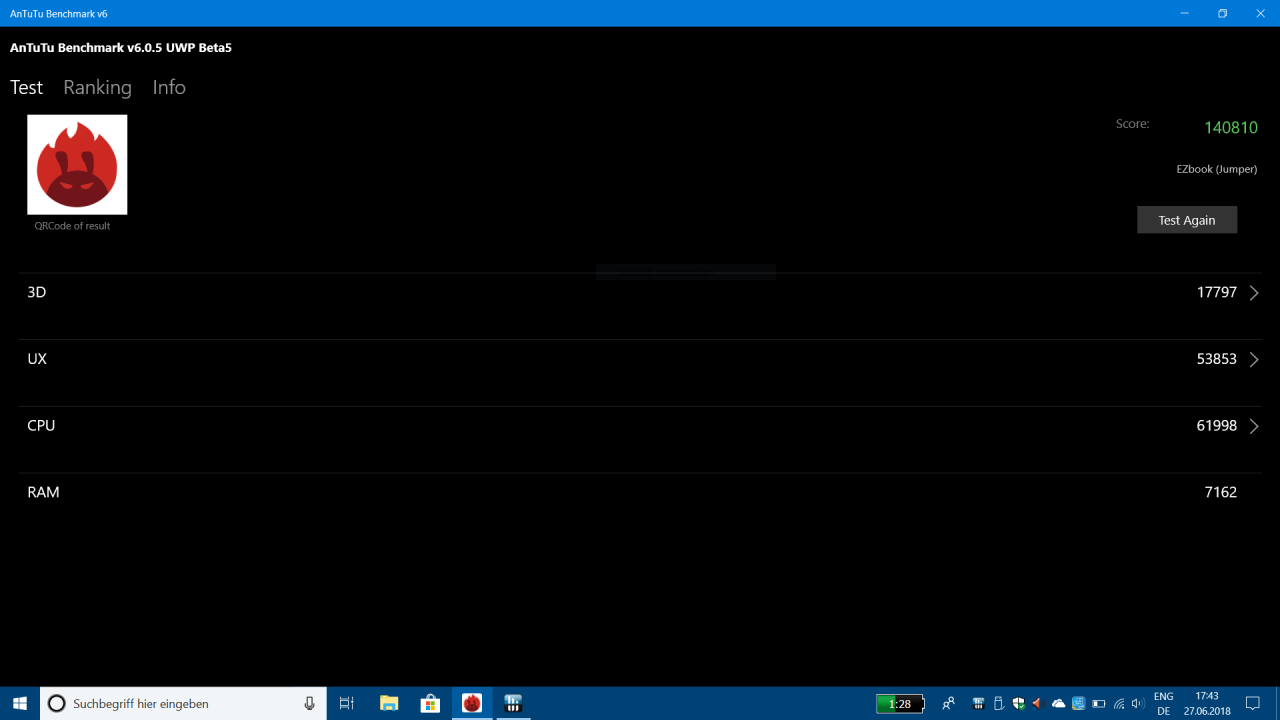
Task: Click the Cortana search box
Action: coord(184,703)
